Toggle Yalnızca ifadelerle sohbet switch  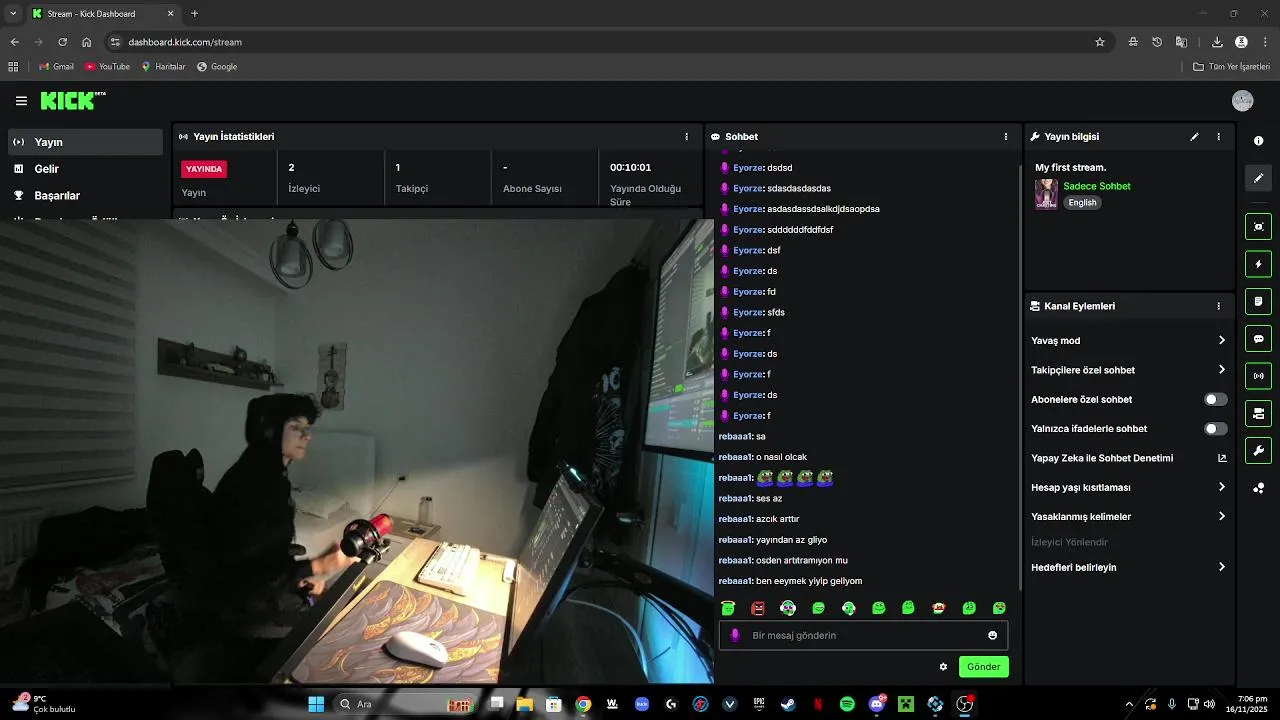1215,429
